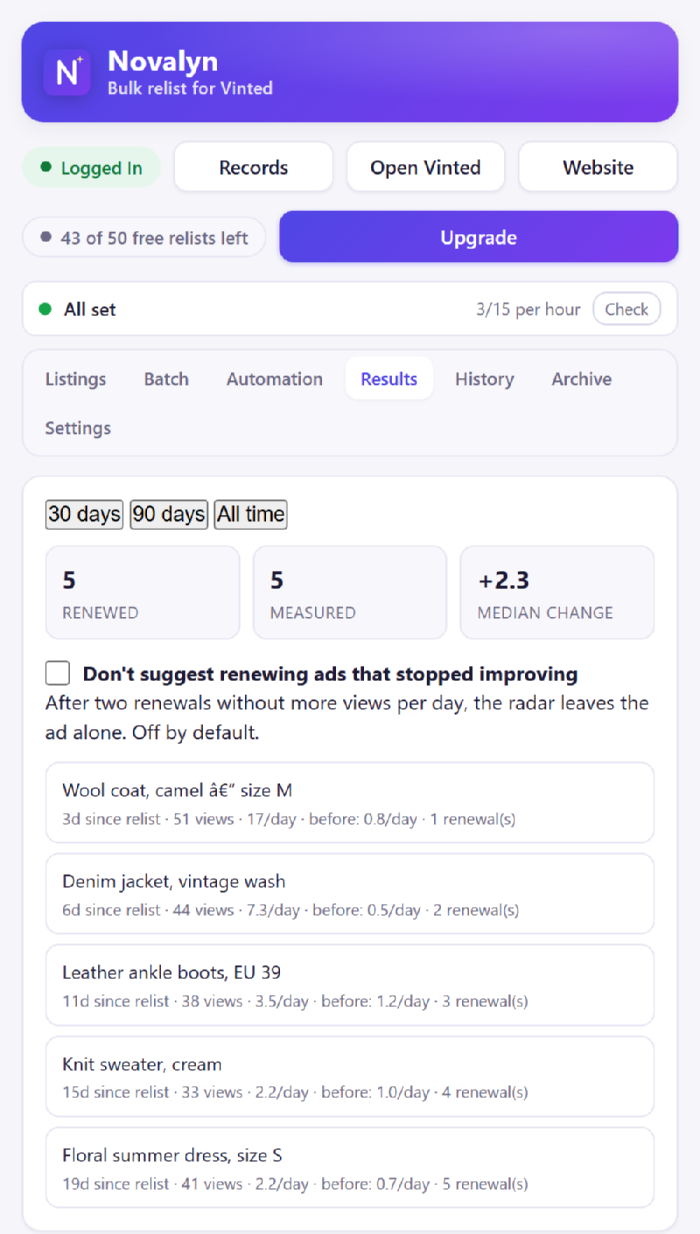700x1234 pixels.
Task: Click the 3/15 per hour text
Action: (528, 309)
